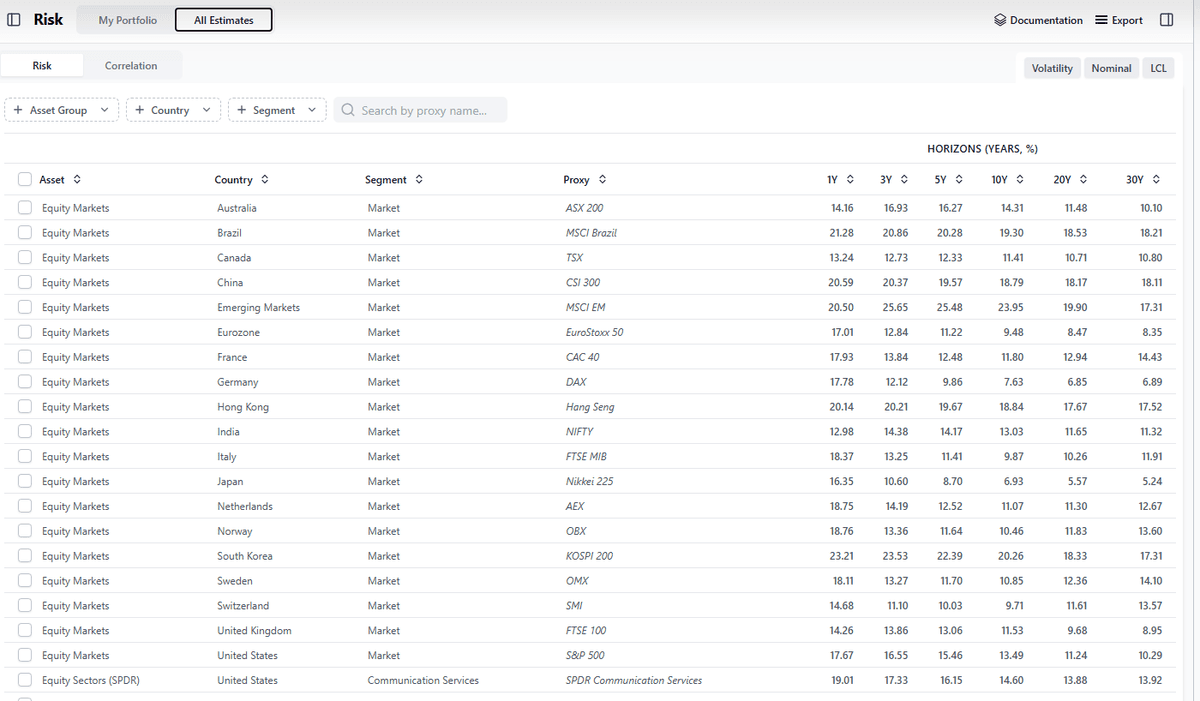Image resolution: width=1200 pixels, height=701 pixels.
Task: Open the Asset Group filter dropdown
Action: [x=62, y=110]
